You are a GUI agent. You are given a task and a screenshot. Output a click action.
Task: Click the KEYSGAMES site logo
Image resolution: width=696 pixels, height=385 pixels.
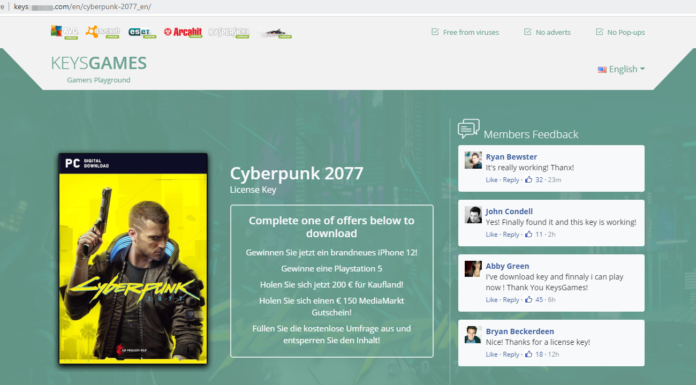point(99,63)
